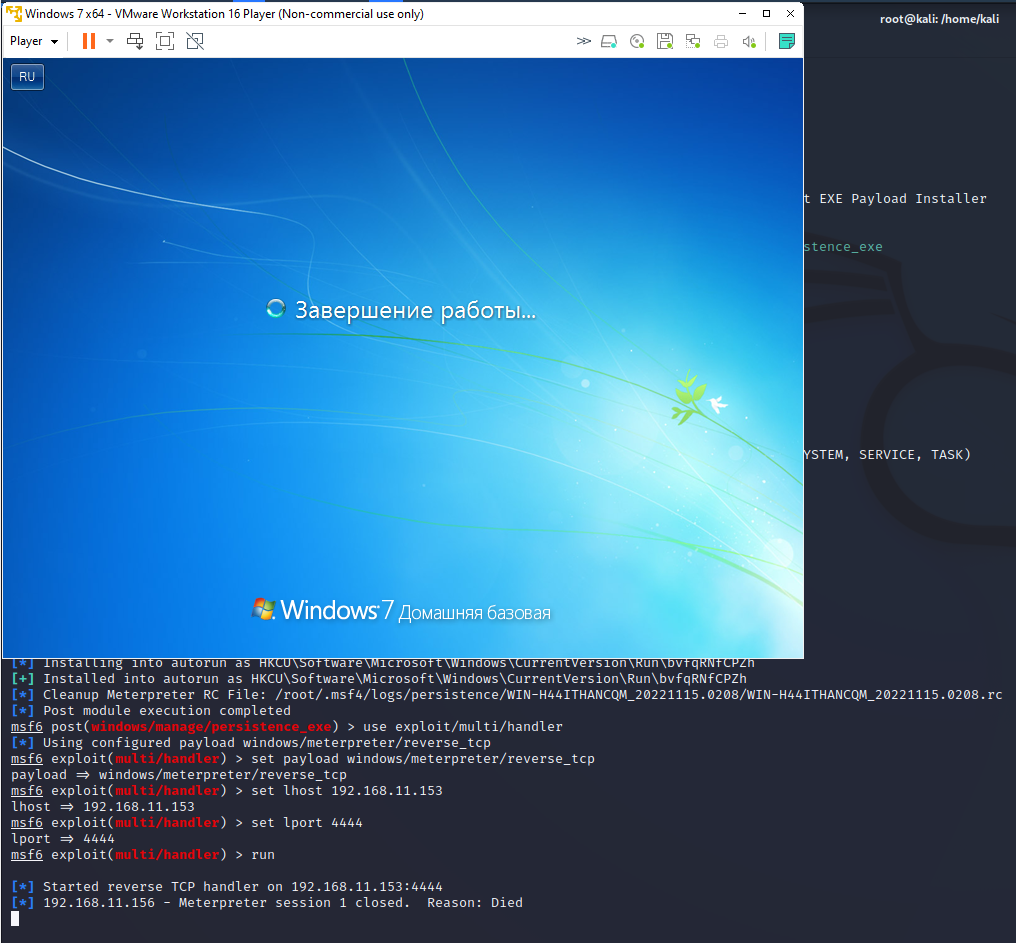Screen dimensions: 1016x943
Task: Click the VMware Player title bar icon
Action: pyautogui.click(x=14, y=14)
